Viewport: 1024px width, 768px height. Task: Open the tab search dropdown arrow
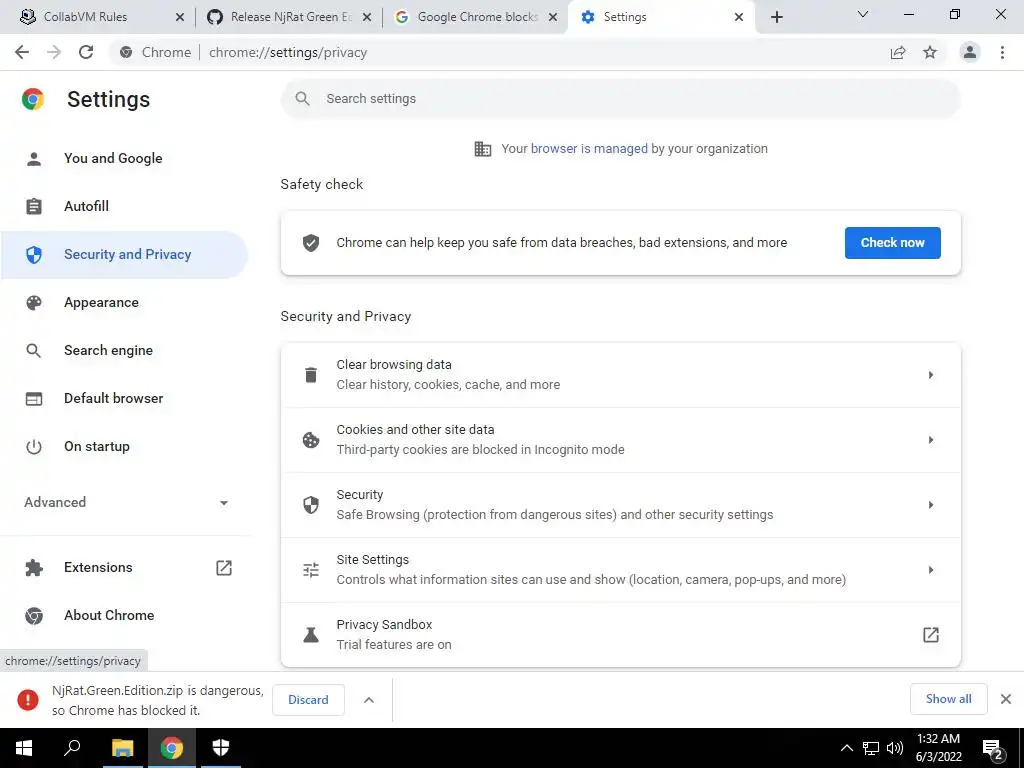(x=863, y=14)
